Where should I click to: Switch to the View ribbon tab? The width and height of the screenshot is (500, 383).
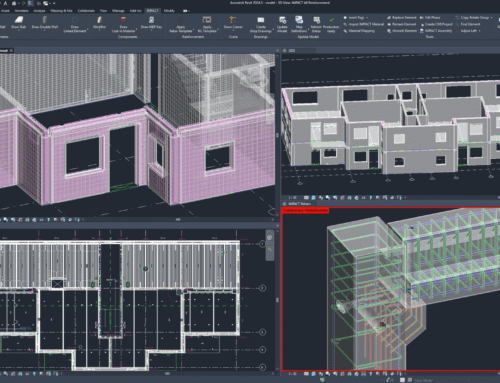(x=103, y=11)
